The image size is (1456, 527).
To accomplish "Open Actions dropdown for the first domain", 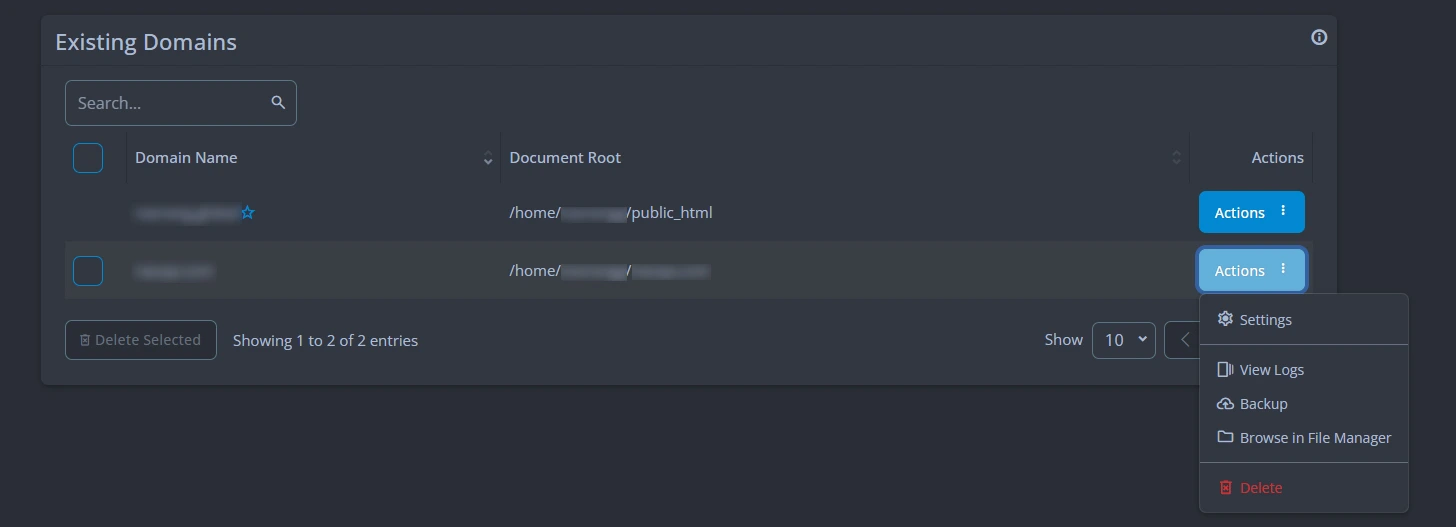I will [1252, 212].
